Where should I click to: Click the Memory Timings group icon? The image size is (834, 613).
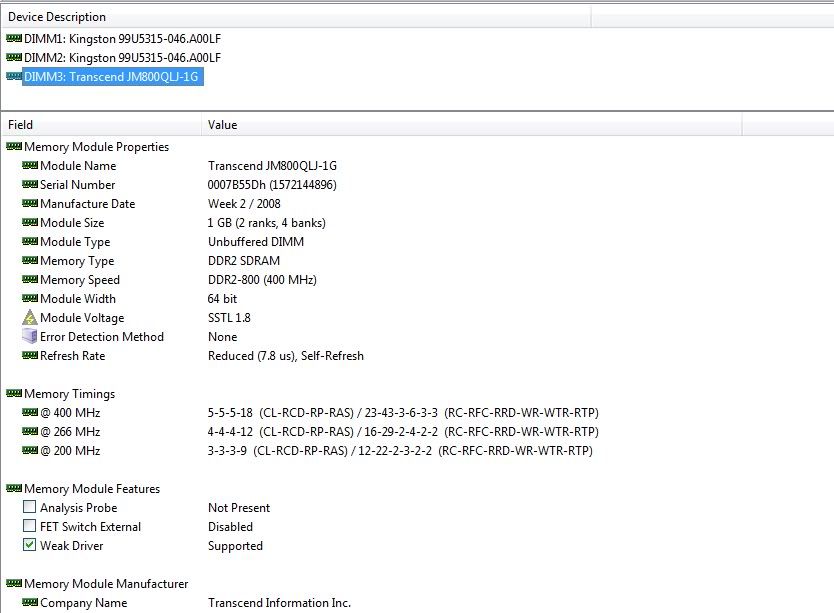(x=14, y=393)
